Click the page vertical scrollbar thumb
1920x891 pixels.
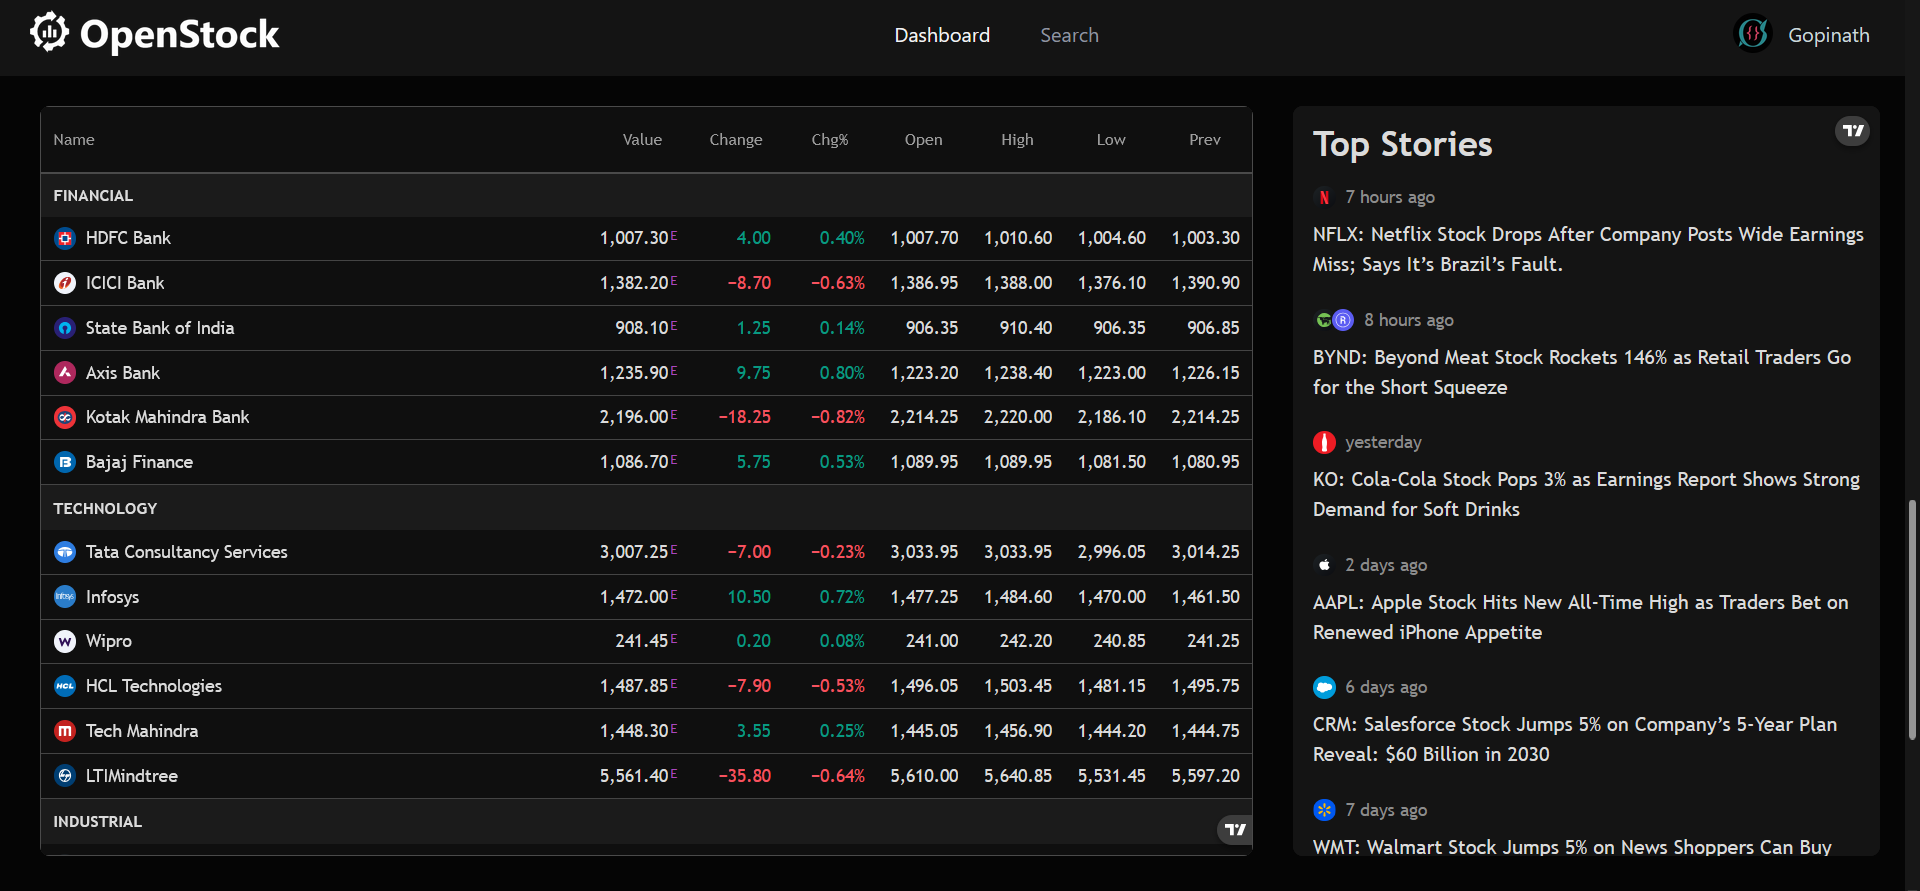pos(1912,620)
